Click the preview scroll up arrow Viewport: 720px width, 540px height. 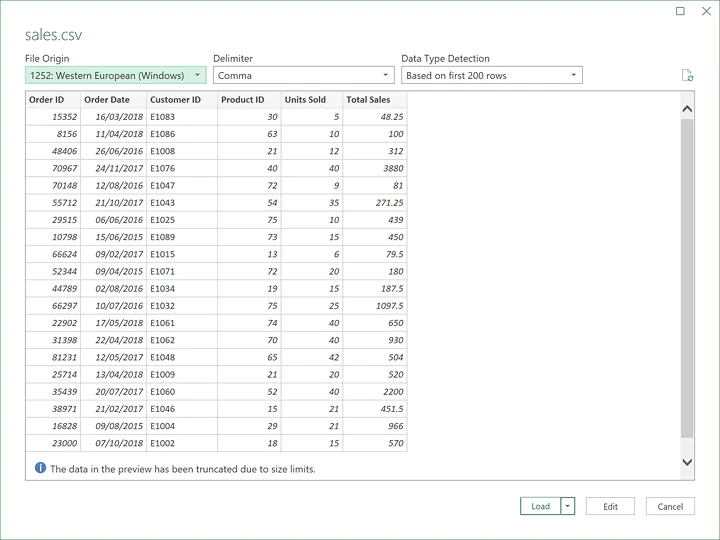click(687, 109)
